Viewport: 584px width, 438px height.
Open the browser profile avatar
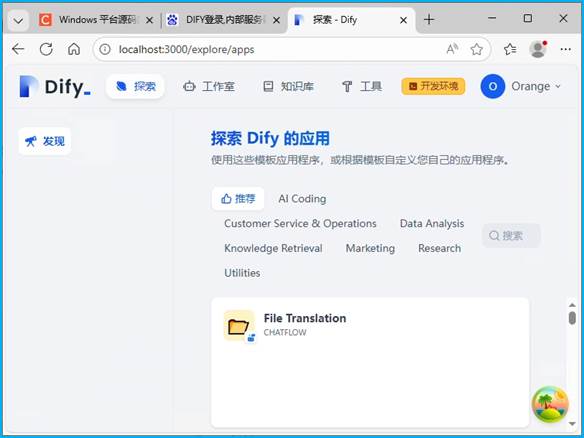538,49
